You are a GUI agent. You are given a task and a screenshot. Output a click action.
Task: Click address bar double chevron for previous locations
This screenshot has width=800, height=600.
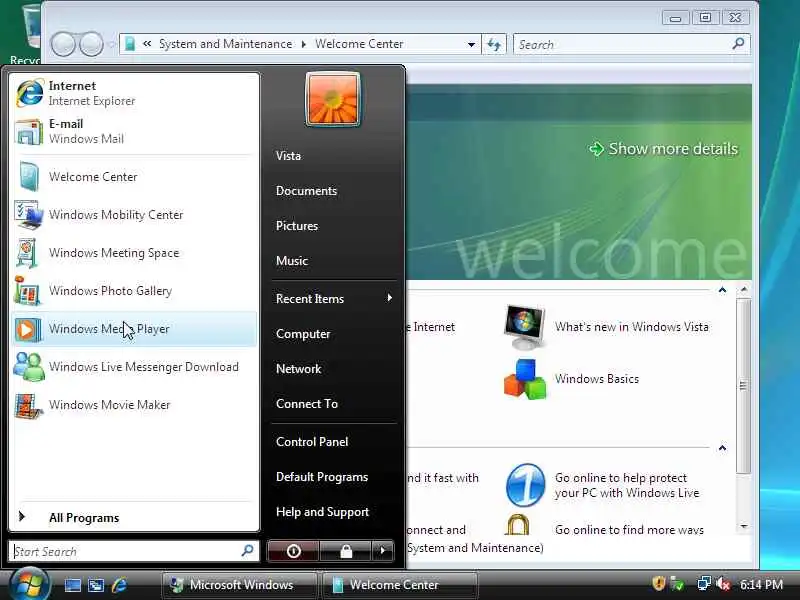147,44
